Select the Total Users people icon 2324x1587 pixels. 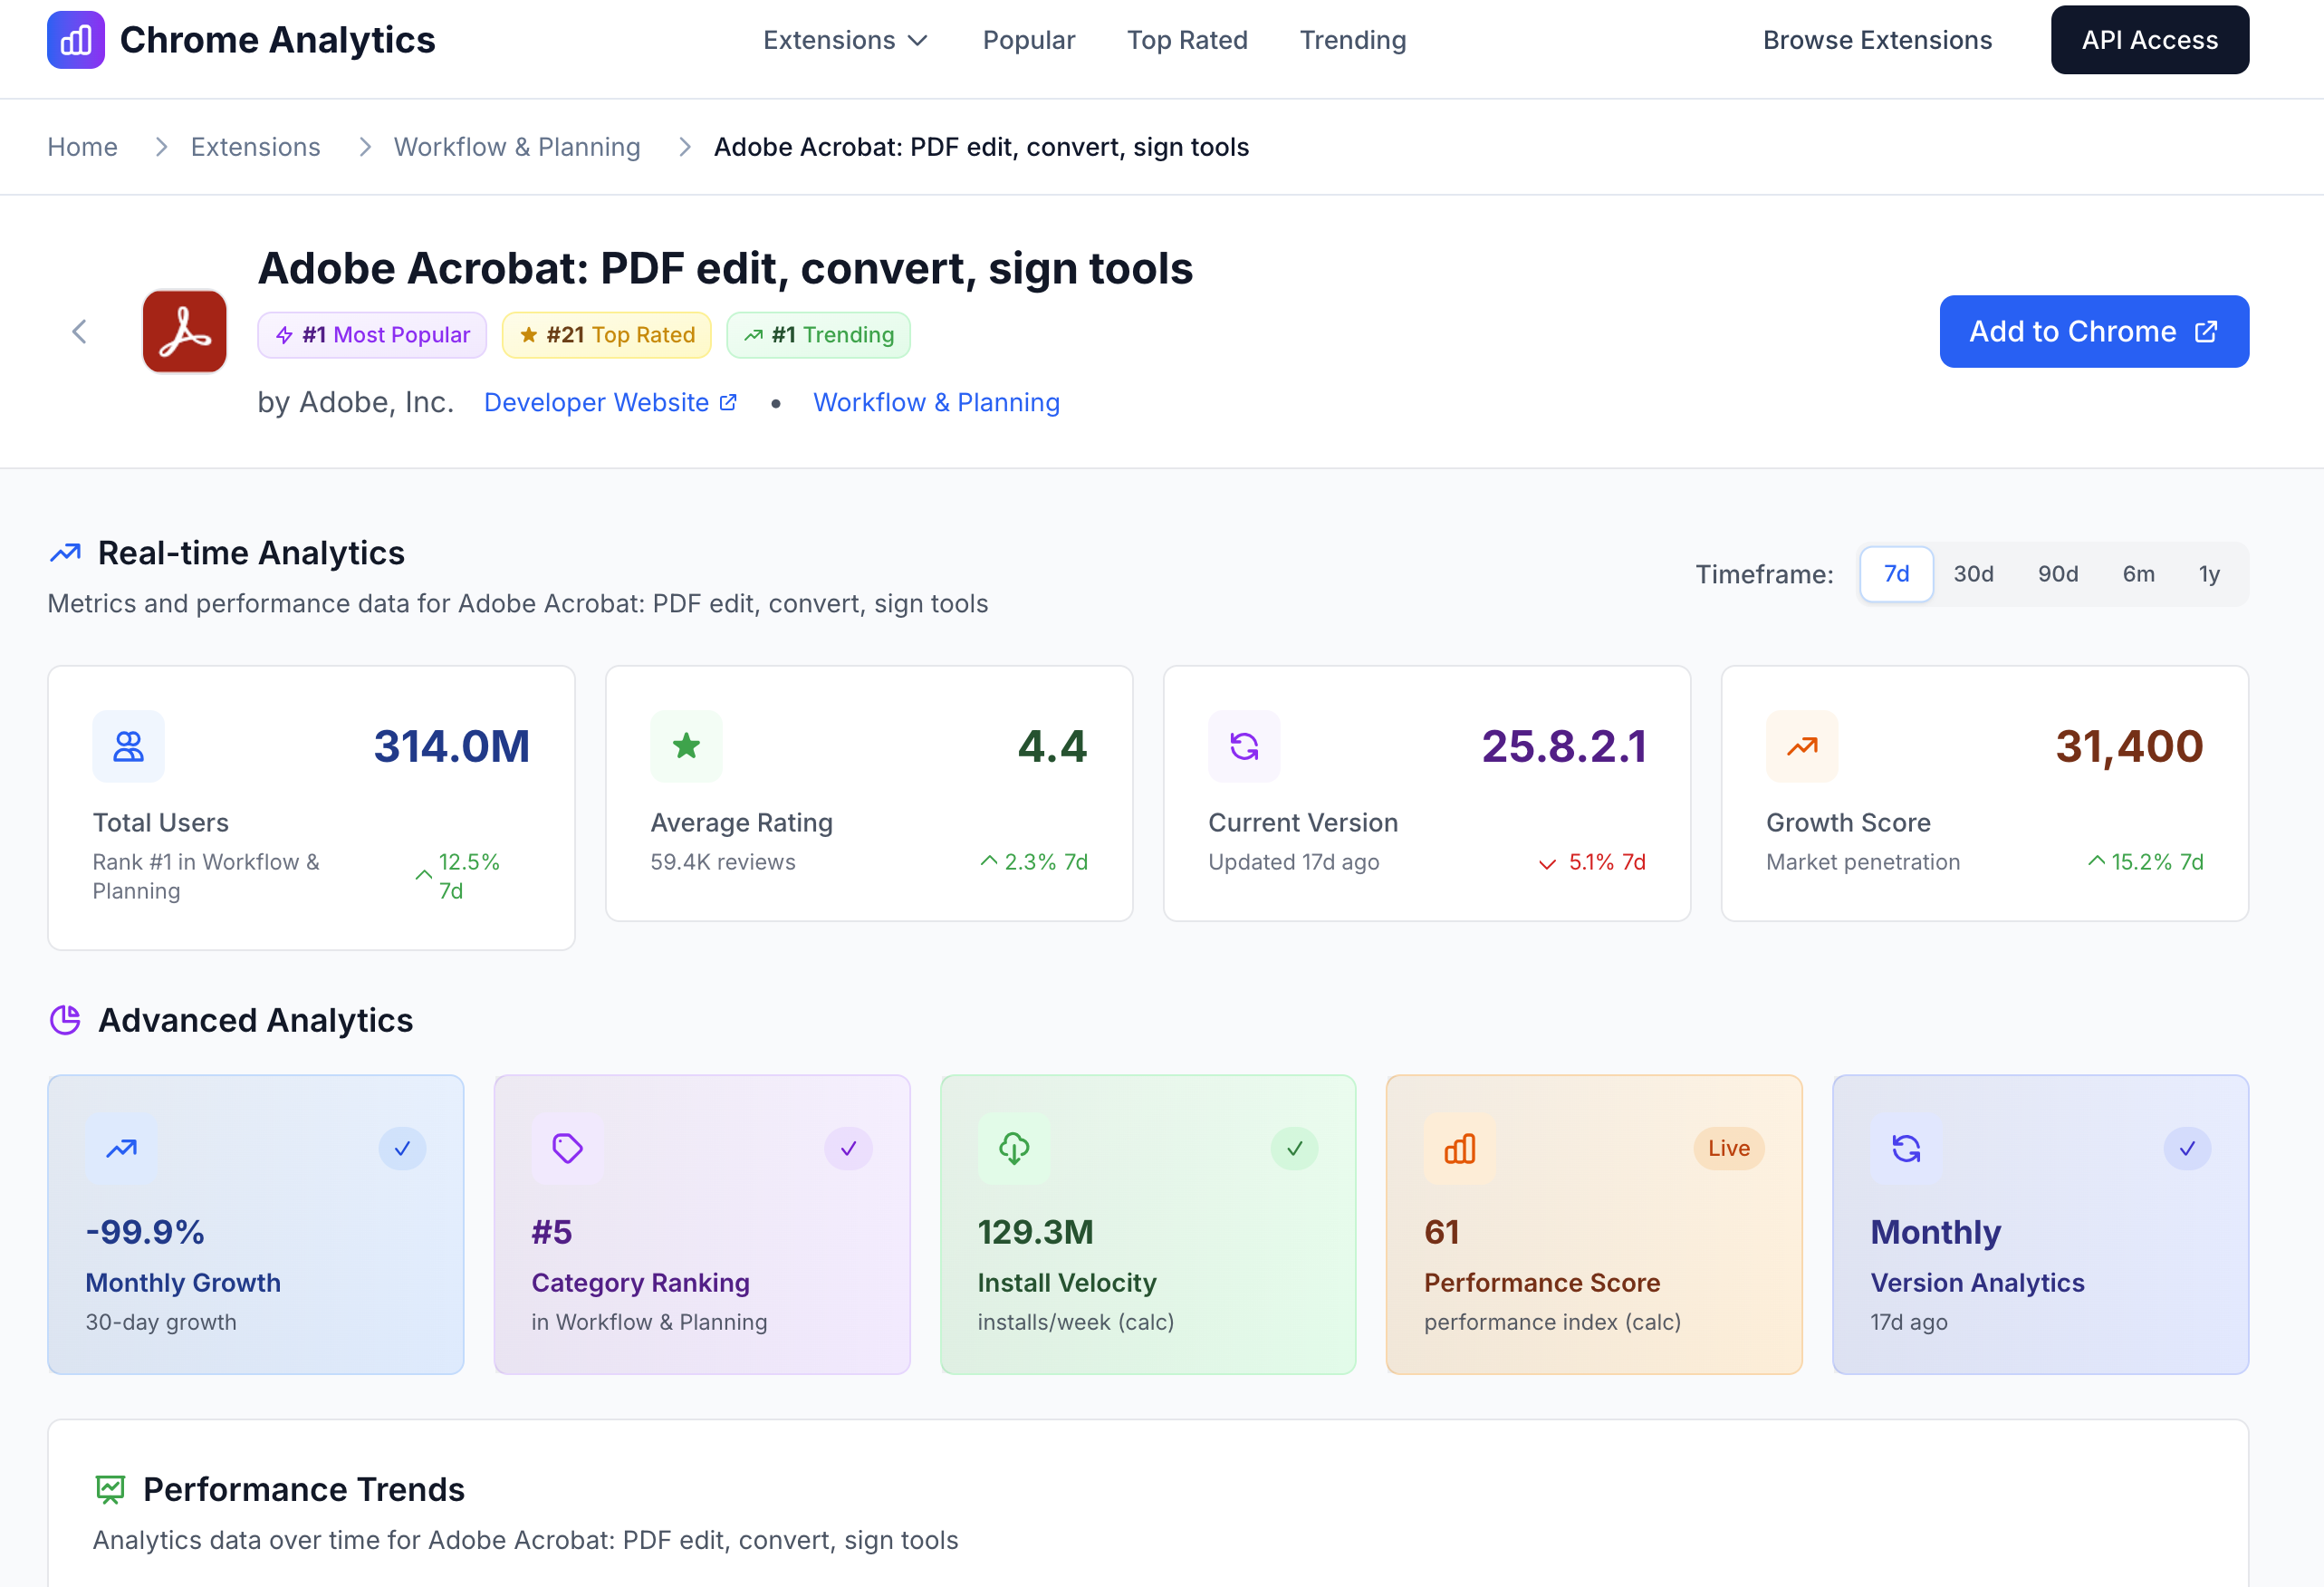click(x=128, y=746)
